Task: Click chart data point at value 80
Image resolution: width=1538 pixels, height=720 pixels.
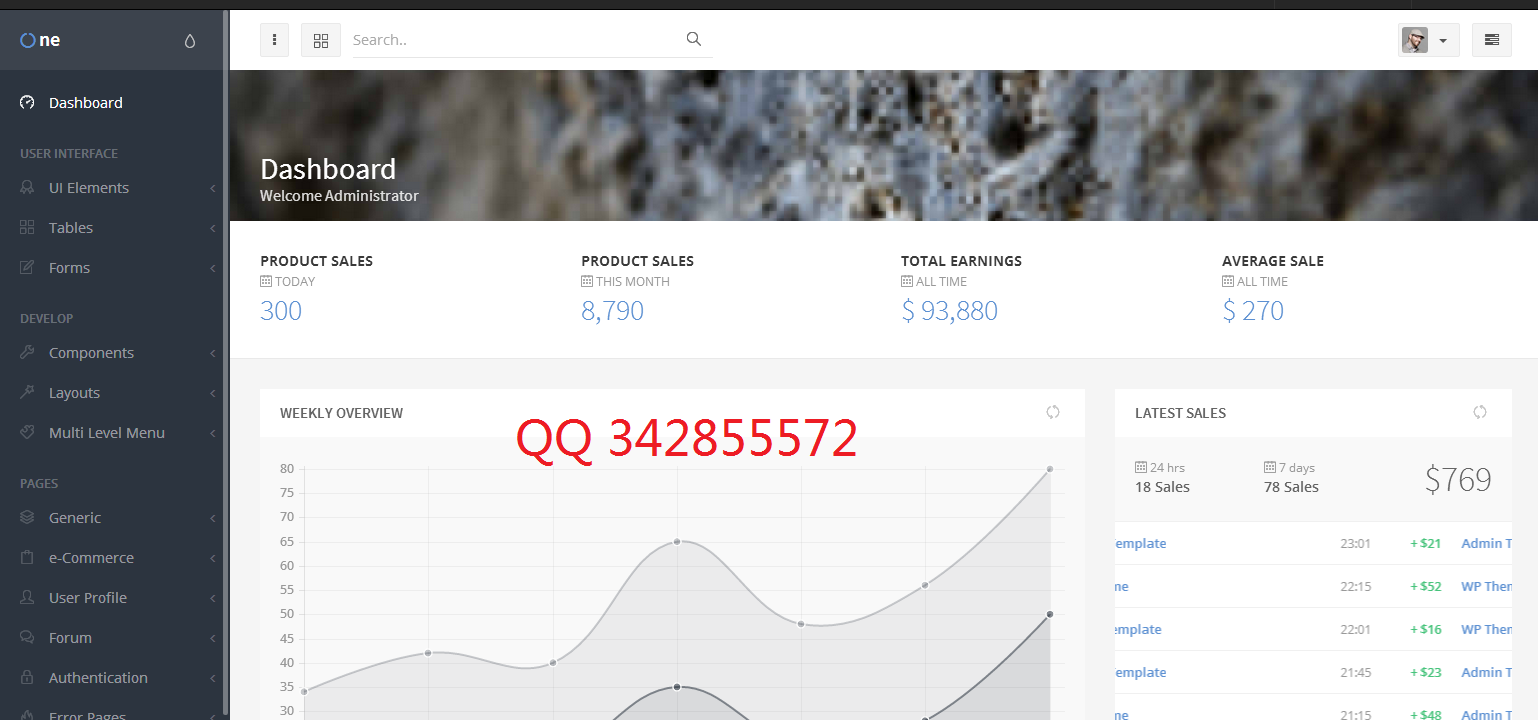Action: coord(1050,468)
